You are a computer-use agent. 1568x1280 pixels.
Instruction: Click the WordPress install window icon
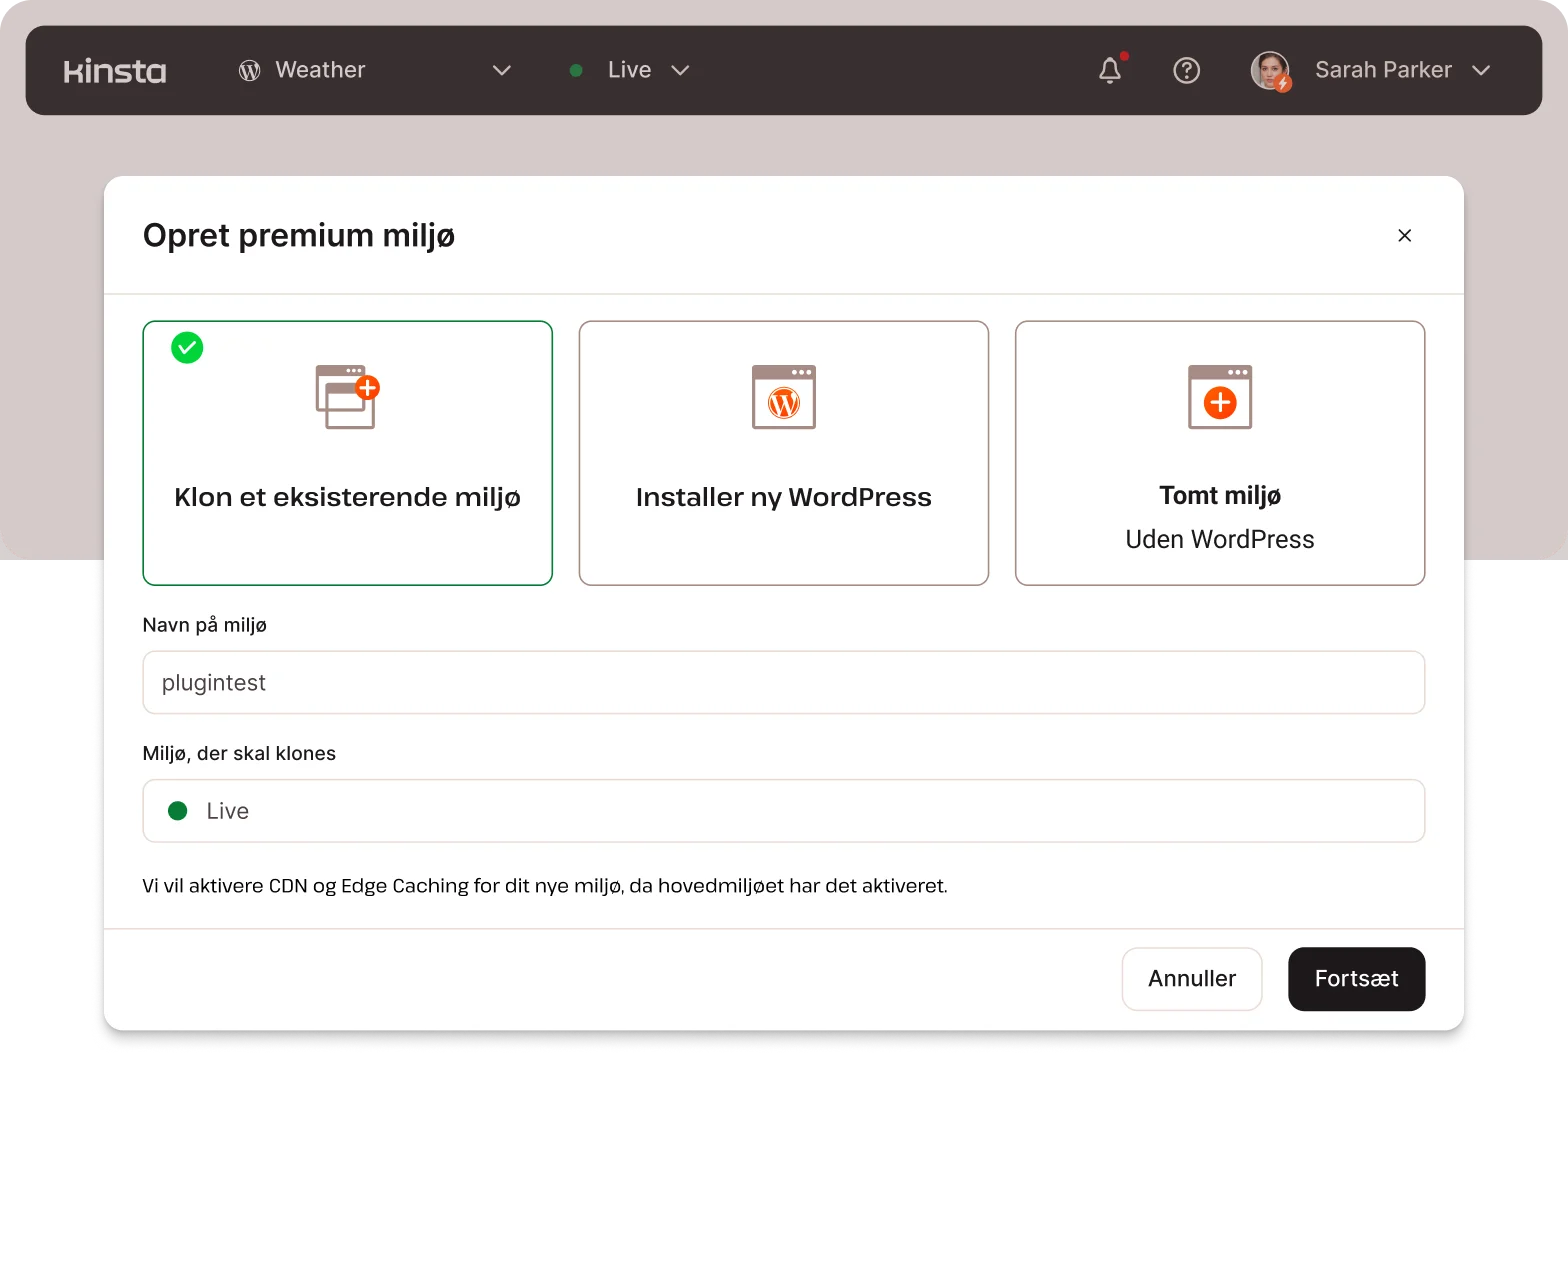(x=784, y=397)
